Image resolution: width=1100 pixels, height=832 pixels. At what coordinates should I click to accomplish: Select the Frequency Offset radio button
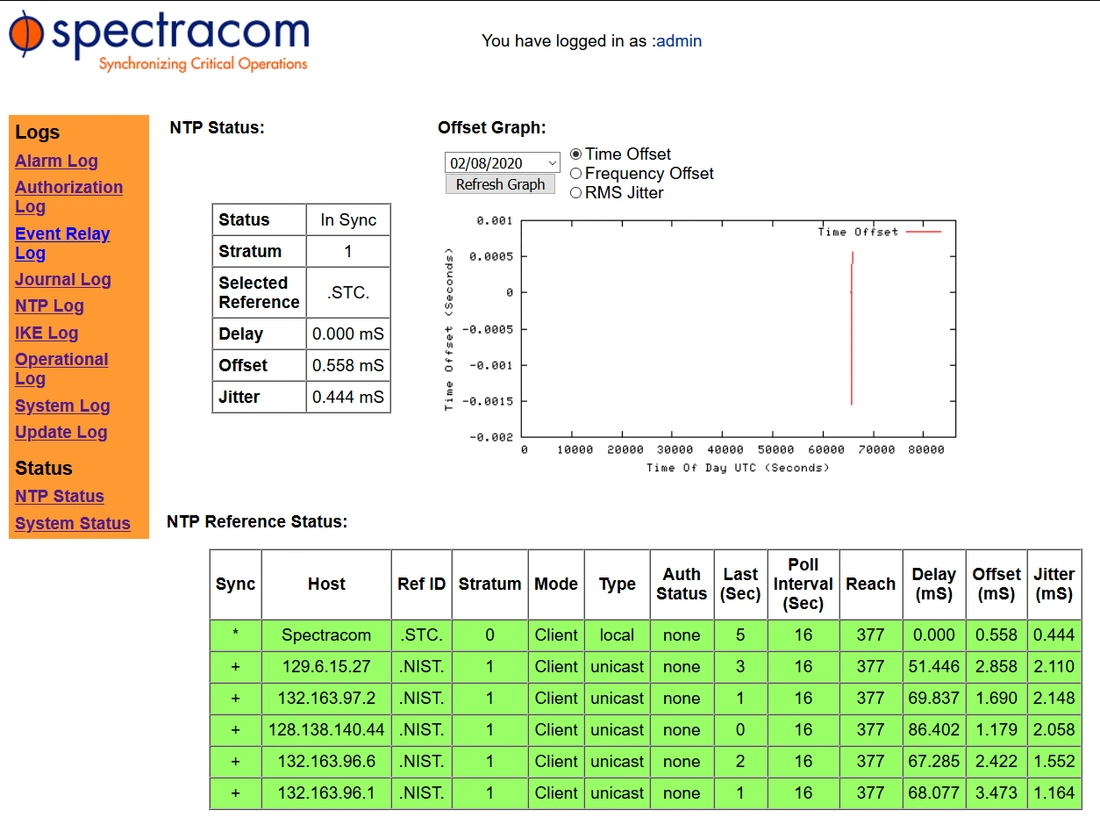point(576,173)
